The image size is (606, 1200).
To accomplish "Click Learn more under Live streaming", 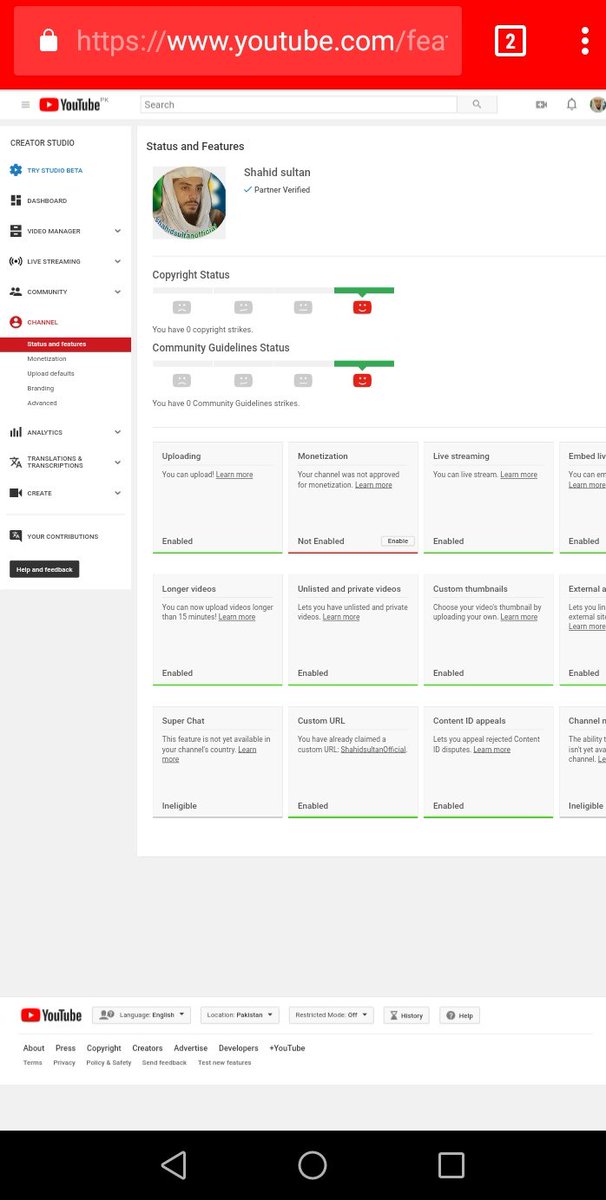I will (519, 475).
